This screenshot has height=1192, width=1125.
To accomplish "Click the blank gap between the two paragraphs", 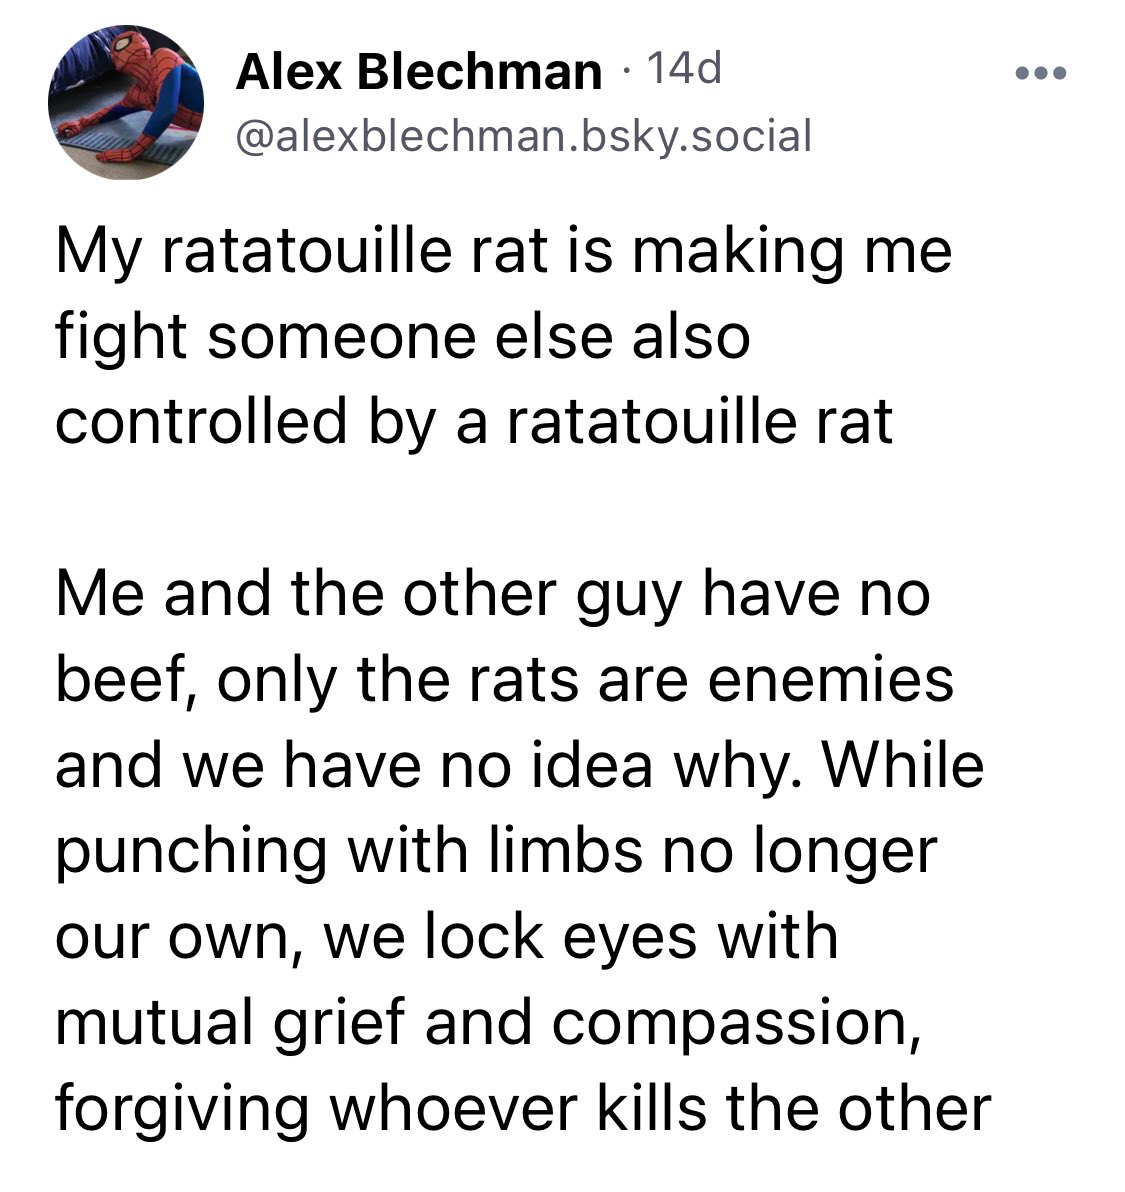I will point(500,507).
